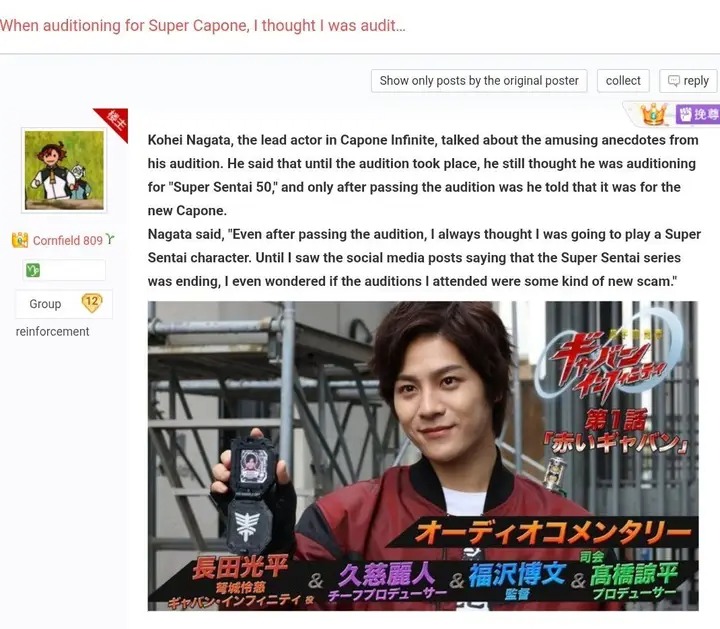
Task: Click the green Capricorn zodiac icon
Action: pos(33,270)
